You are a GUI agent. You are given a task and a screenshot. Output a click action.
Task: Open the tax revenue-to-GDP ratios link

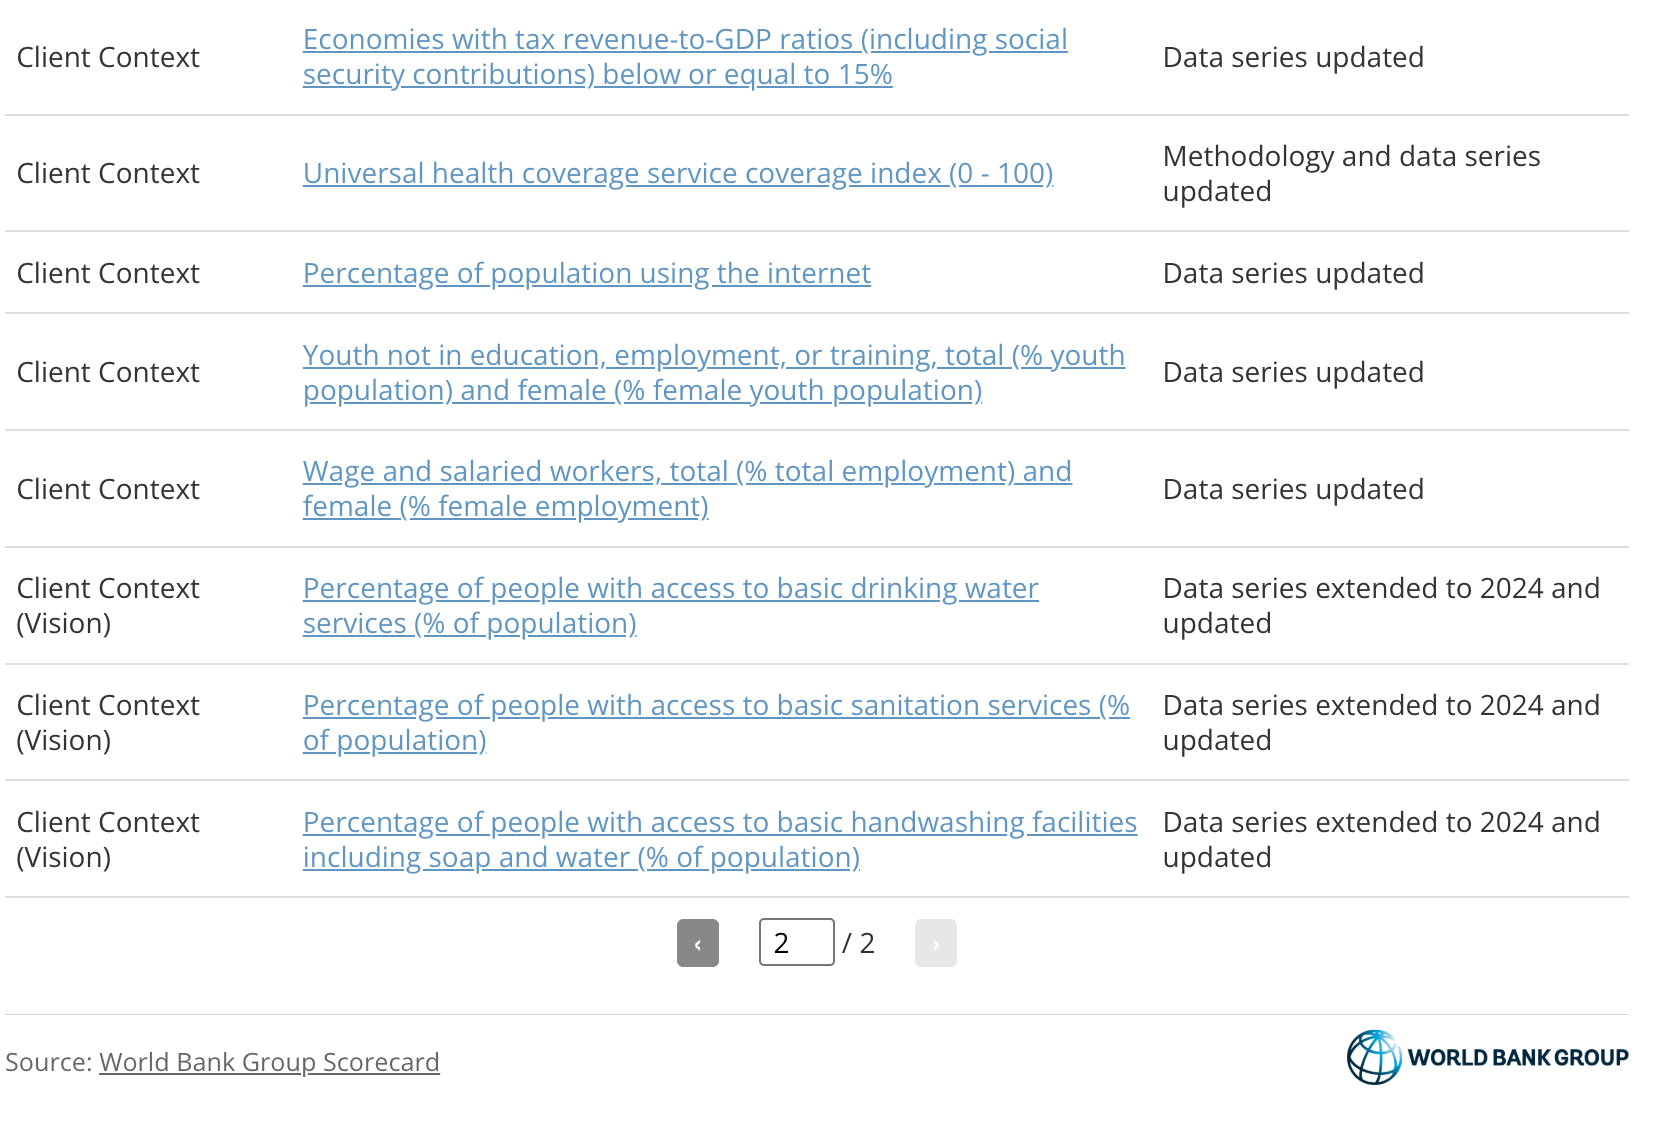click(x=684, y=57)
